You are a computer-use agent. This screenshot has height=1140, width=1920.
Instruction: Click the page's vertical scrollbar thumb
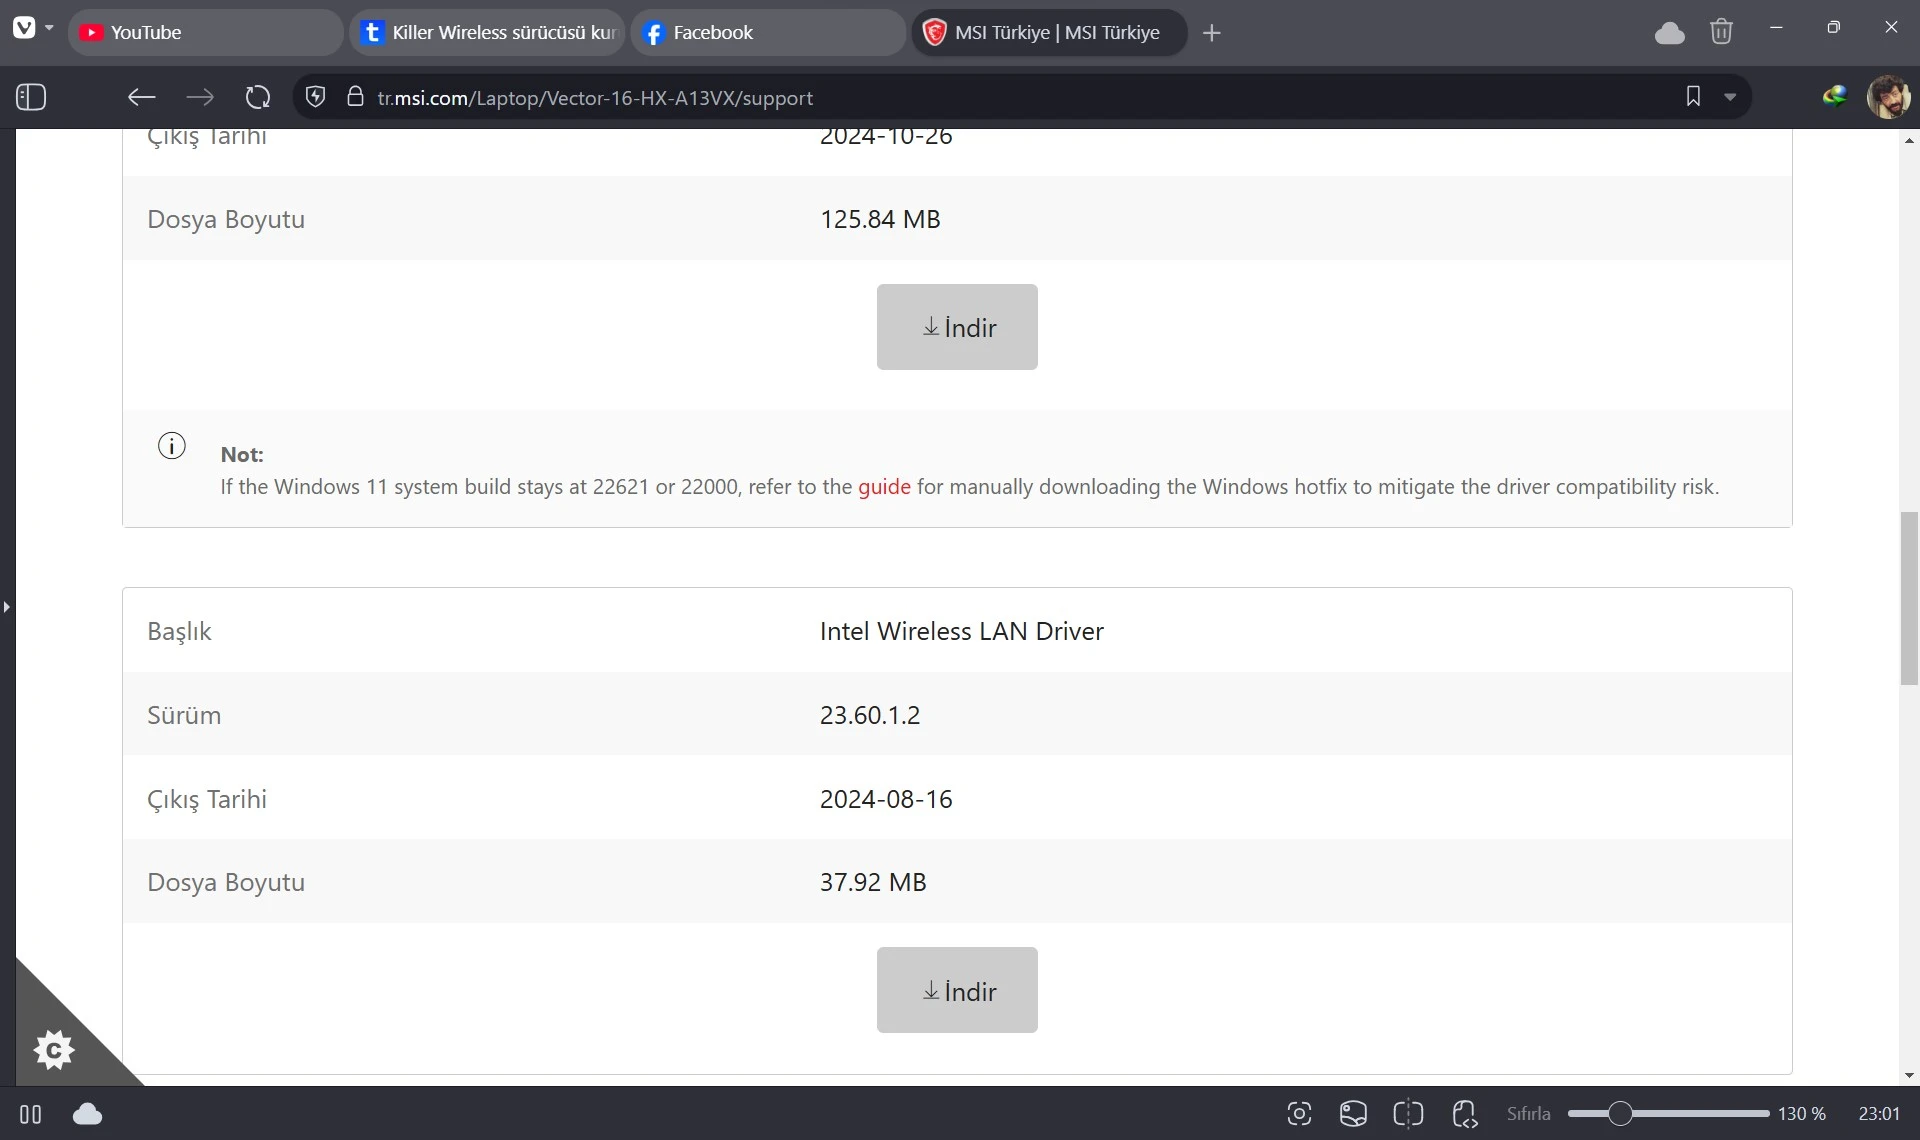[x=1909, y=598]
